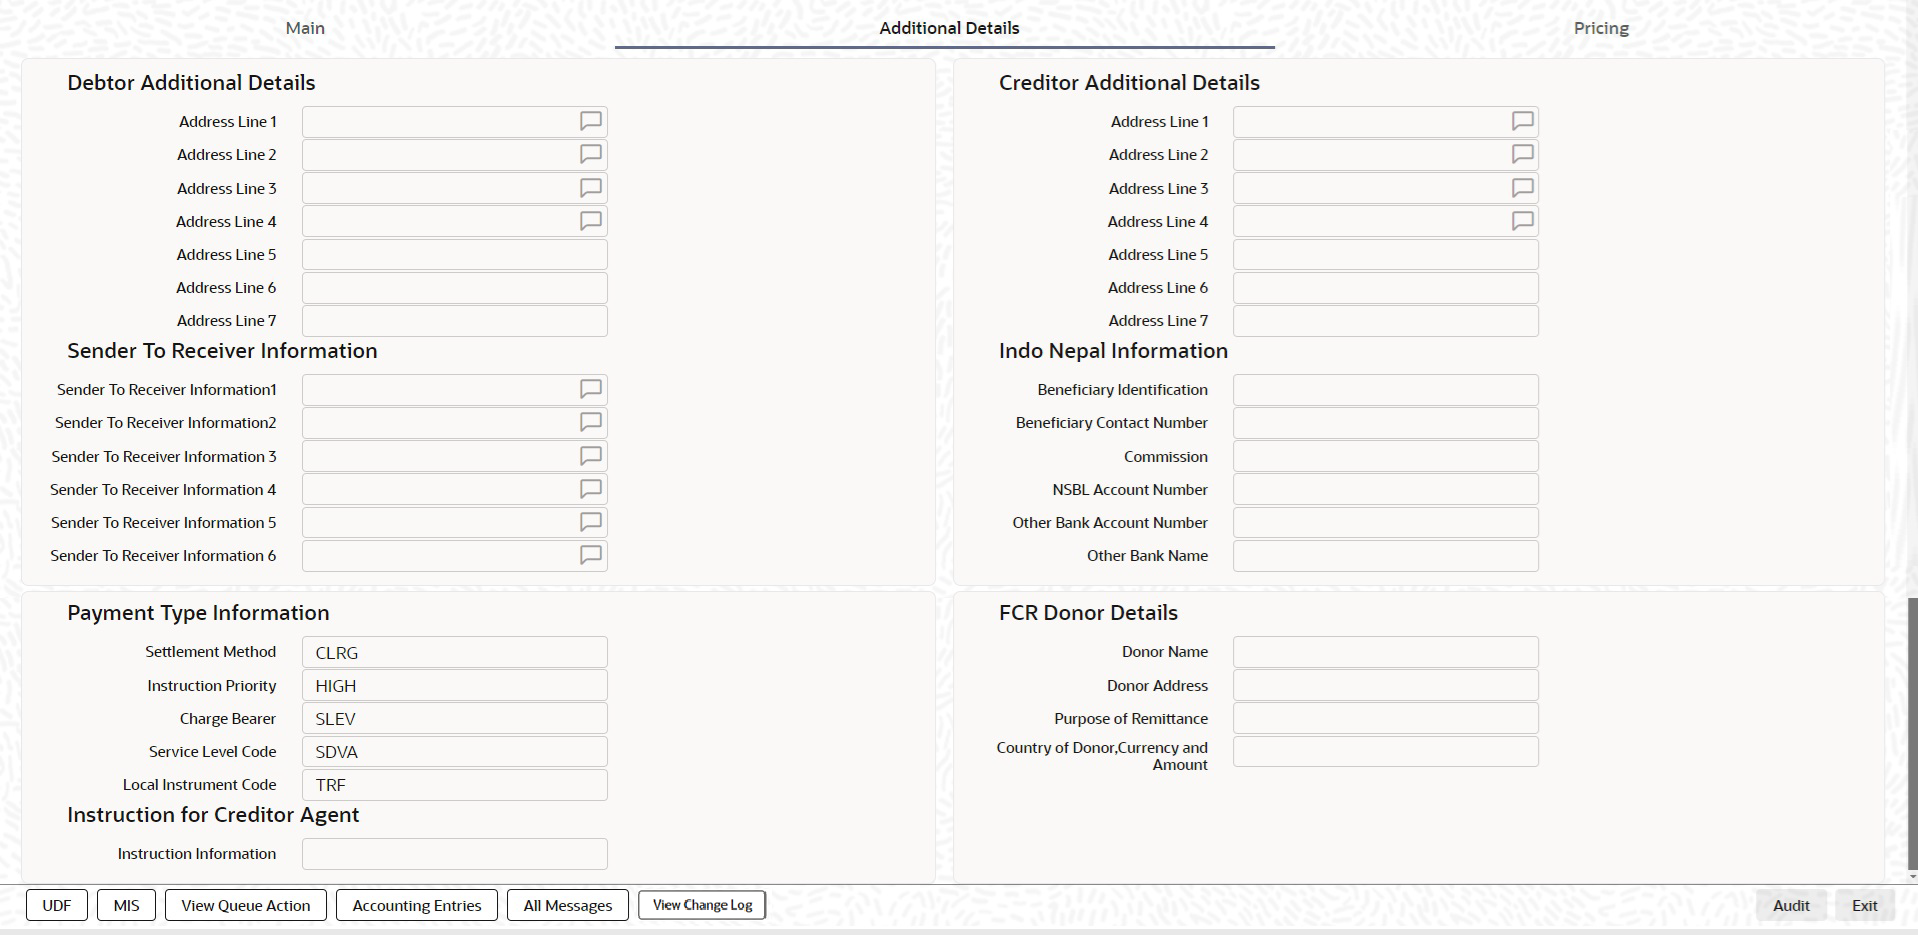Open comment popup for Creditor Address Line 3
This screenshot has height=938, width=1918.
pyautogui.click(x=1522, y=188)
